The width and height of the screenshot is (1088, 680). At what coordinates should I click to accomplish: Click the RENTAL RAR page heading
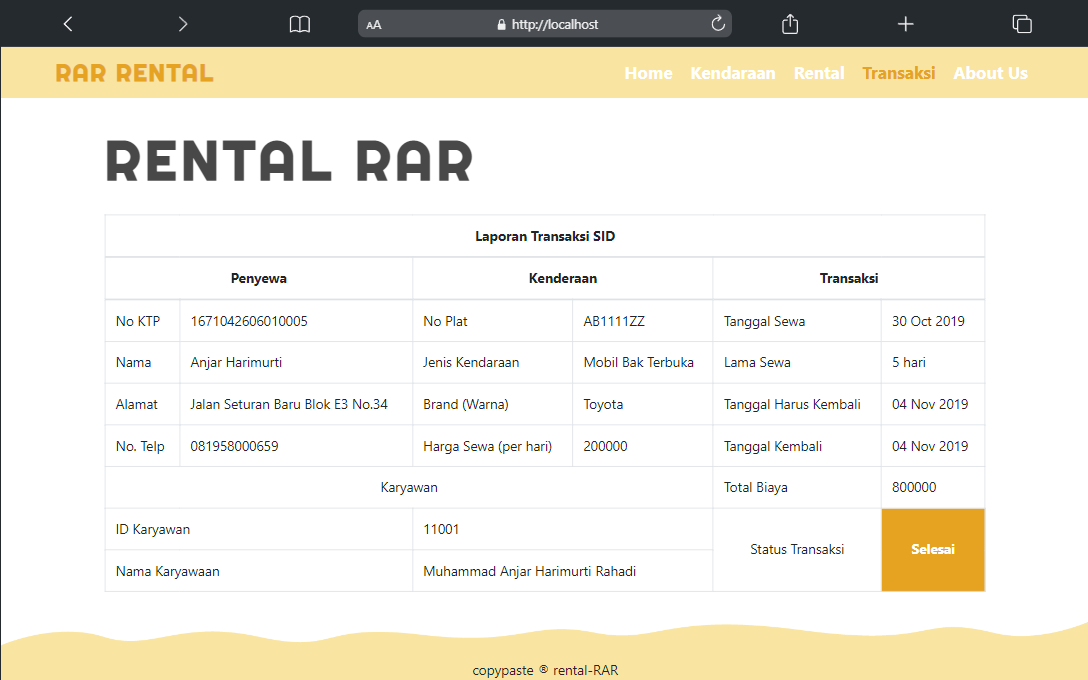coord(289,161)
